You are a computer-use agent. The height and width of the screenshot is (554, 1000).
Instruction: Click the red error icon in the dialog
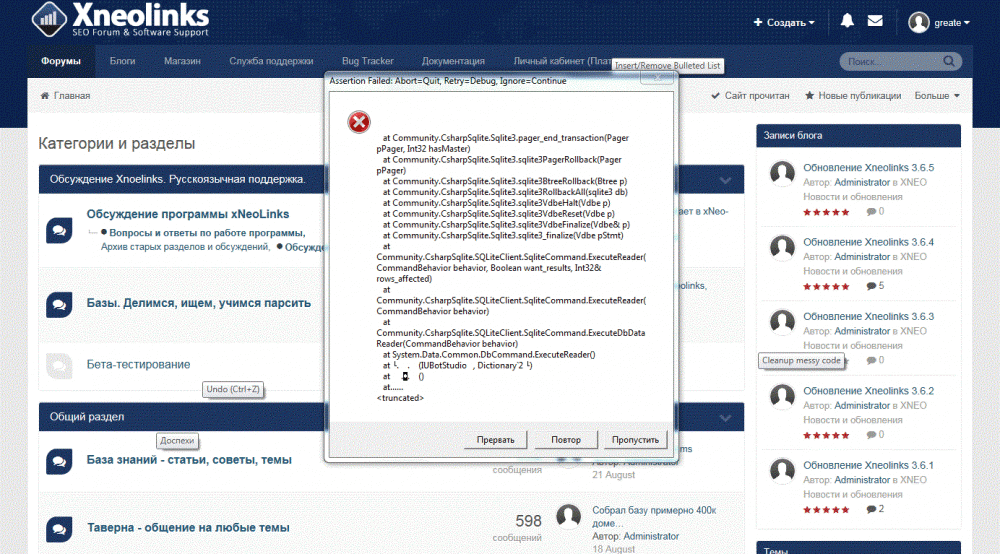[359, 122]
